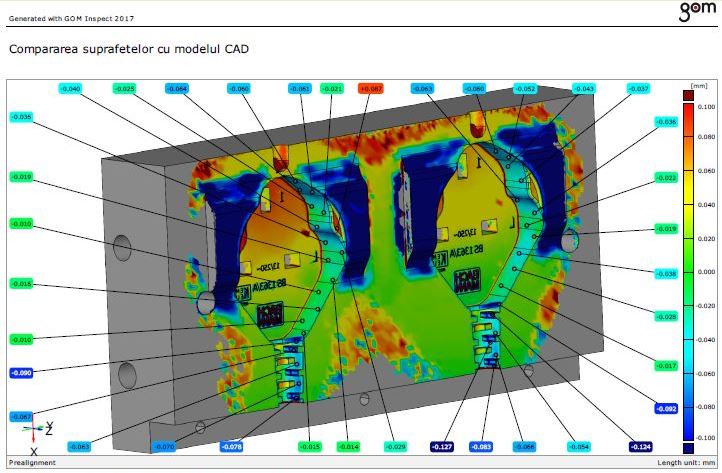Click the title Compararea suprafetelor cu modelul CAD

[x=128, y=48]
